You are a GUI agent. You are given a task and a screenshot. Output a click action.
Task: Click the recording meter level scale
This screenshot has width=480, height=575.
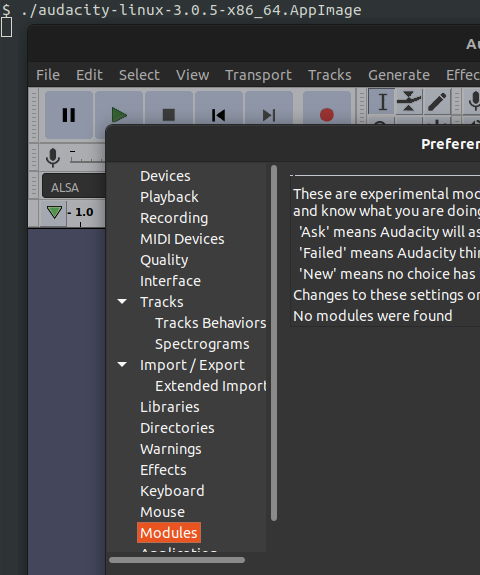coord(87,157)
